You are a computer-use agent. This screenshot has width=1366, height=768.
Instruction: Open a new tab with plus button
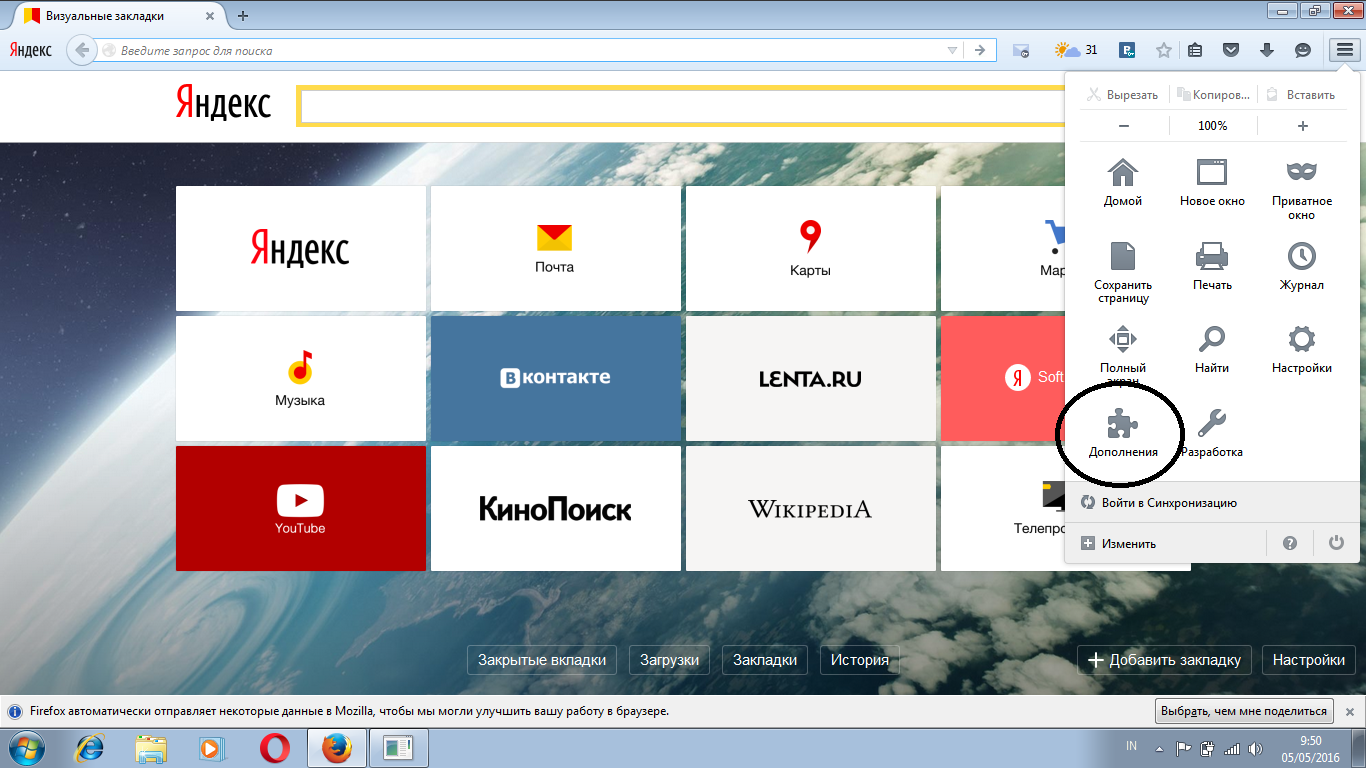click(x=243, y=15)
